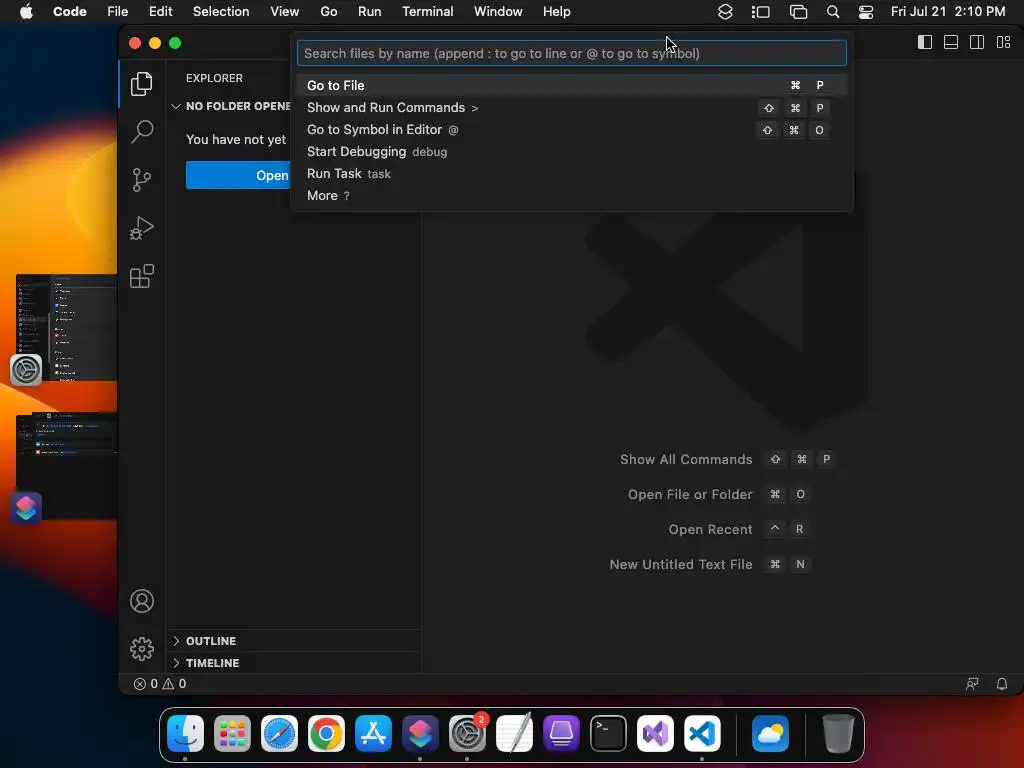Screen dimensions: 1024x768
Task: Open the Run and Debug view icon
Action: tap(141, 228)
